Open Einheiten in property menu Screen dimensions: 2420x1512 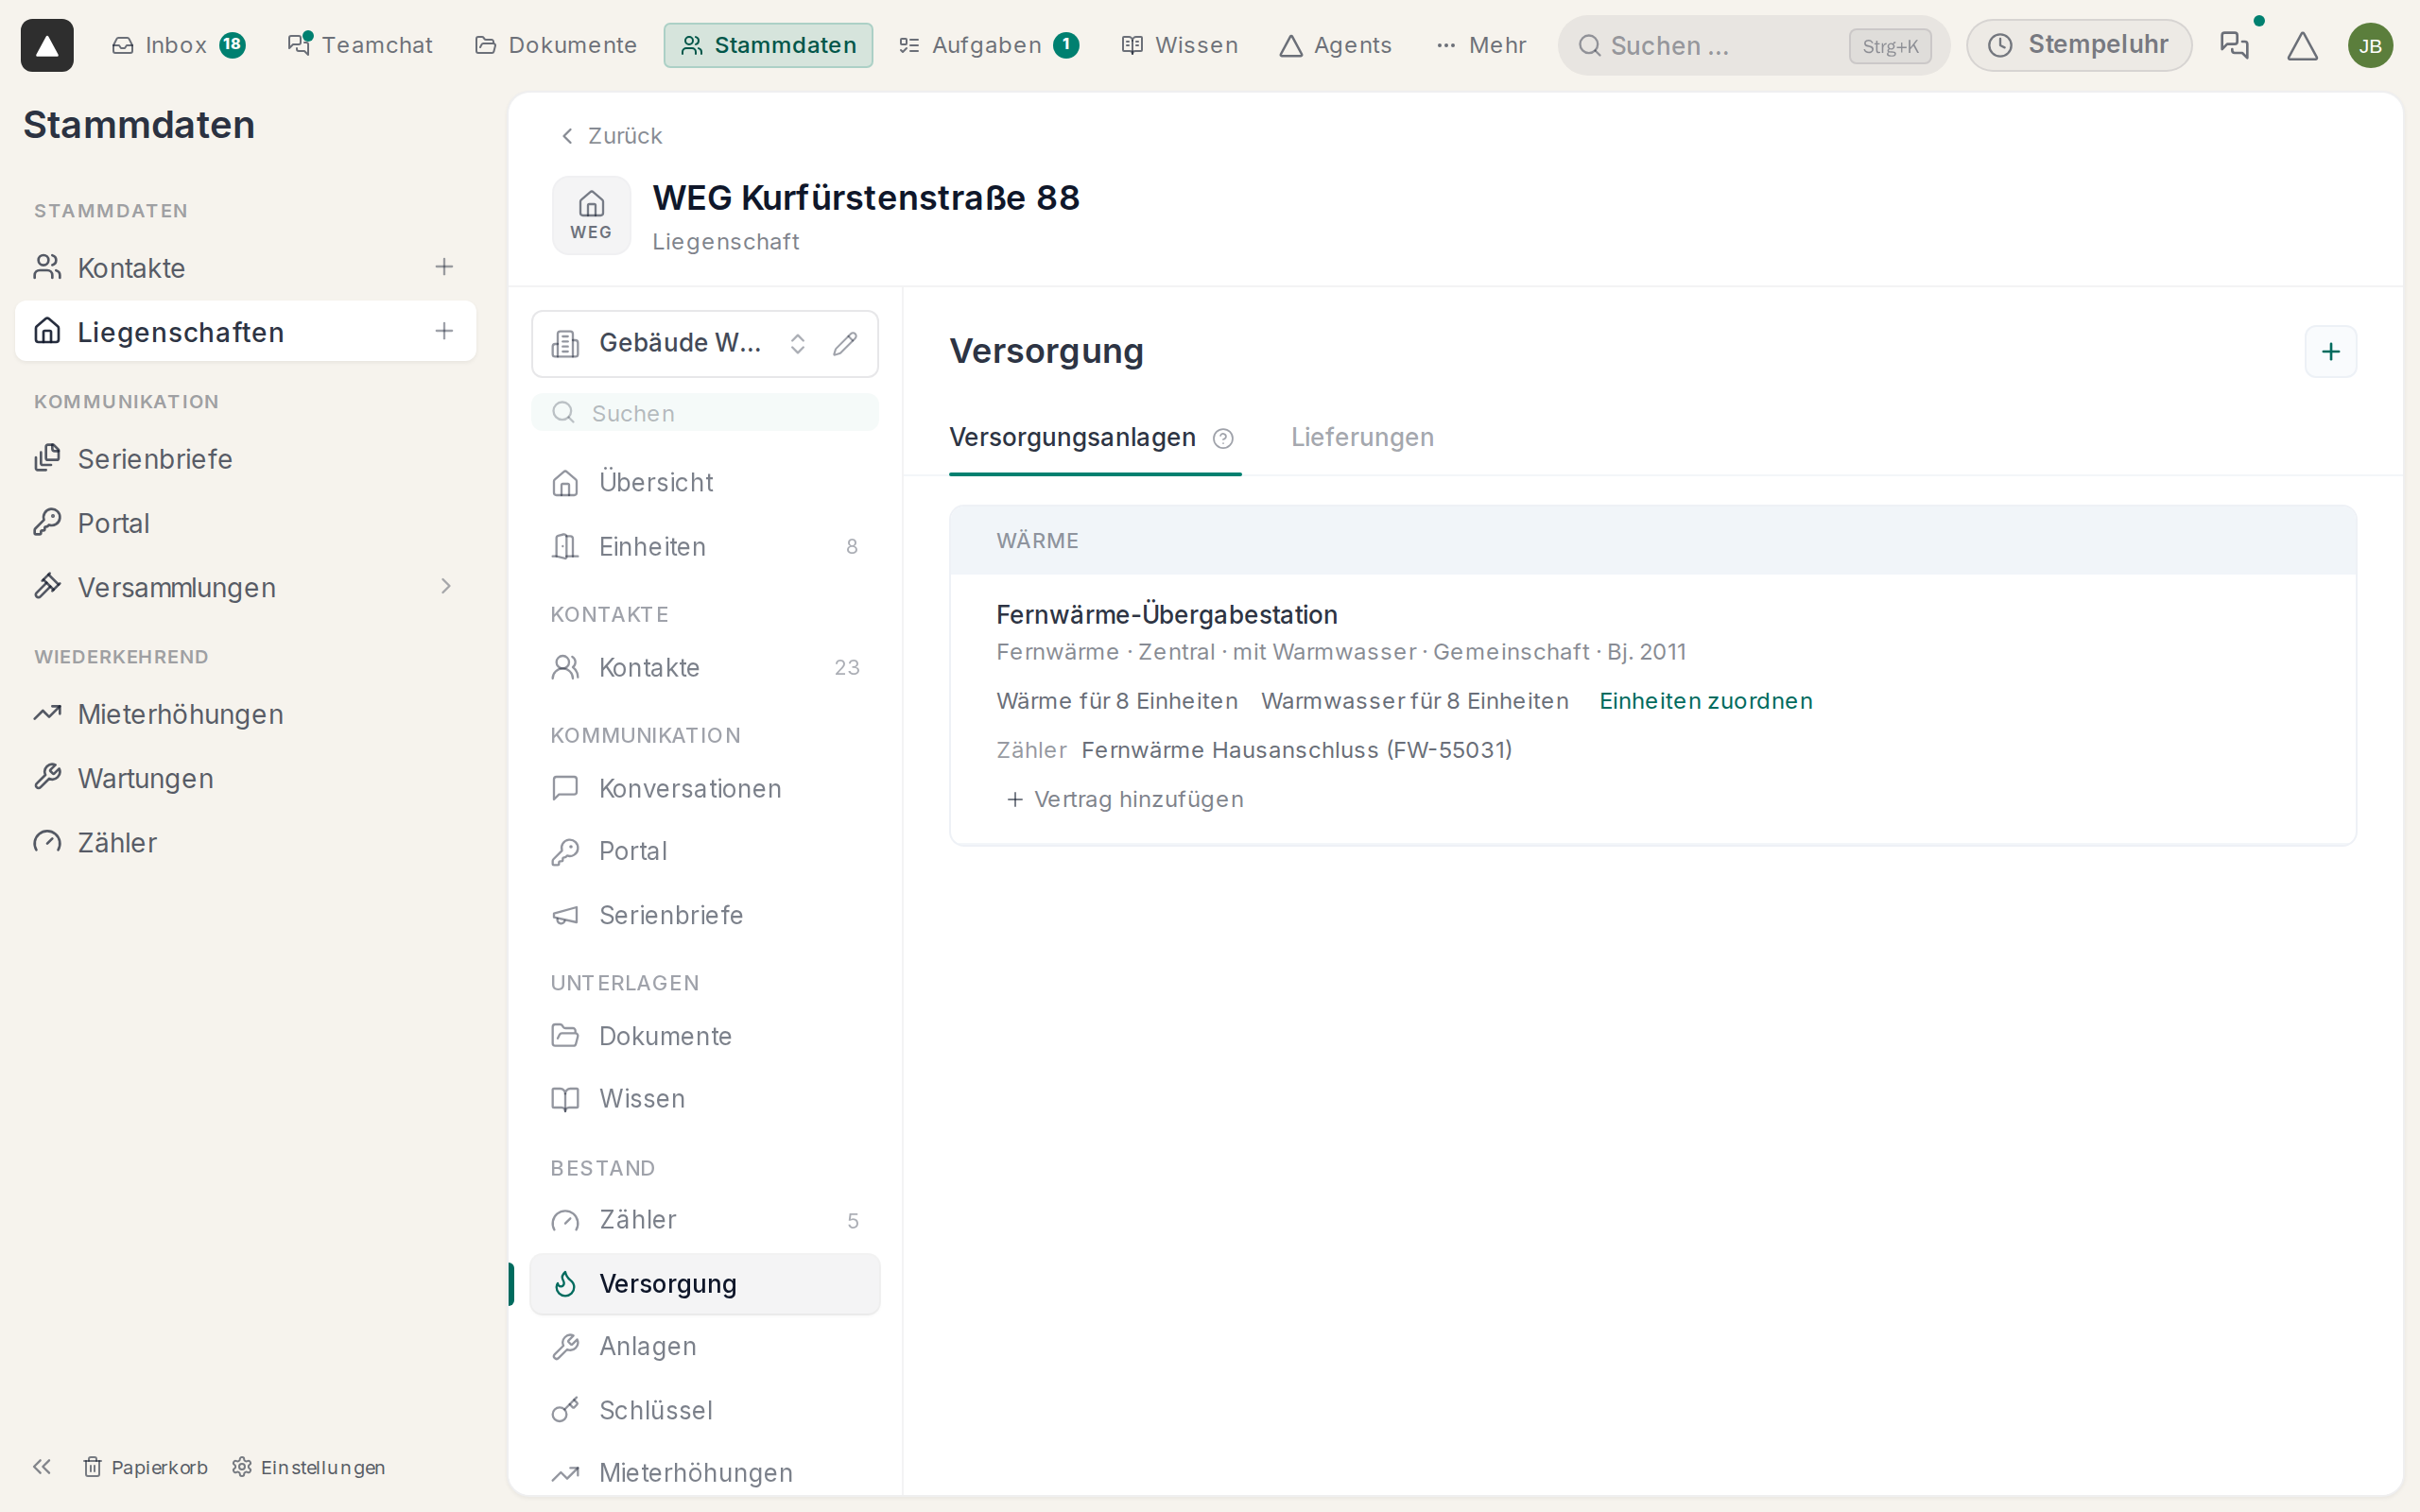(705, 547)
